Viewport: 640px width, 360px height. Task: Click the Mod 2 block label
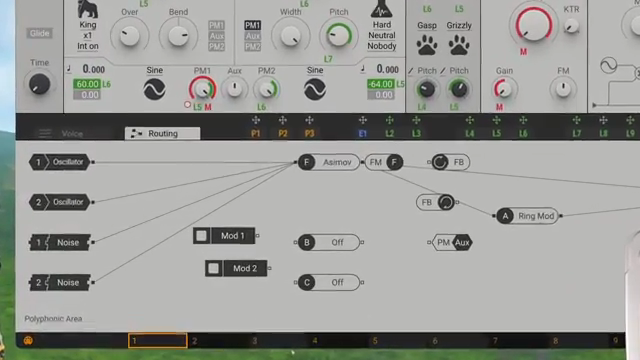(245, 268)
